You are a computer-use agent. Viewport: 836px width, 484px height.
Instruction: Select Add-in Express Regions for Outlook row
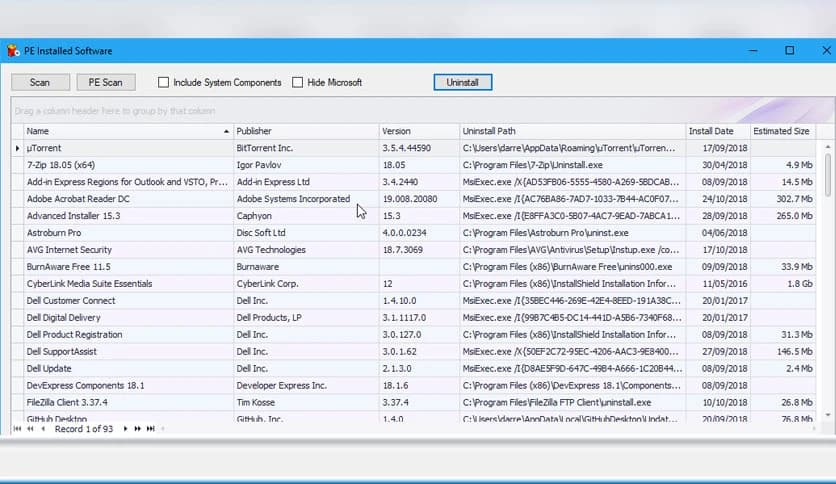pos(127,182)
